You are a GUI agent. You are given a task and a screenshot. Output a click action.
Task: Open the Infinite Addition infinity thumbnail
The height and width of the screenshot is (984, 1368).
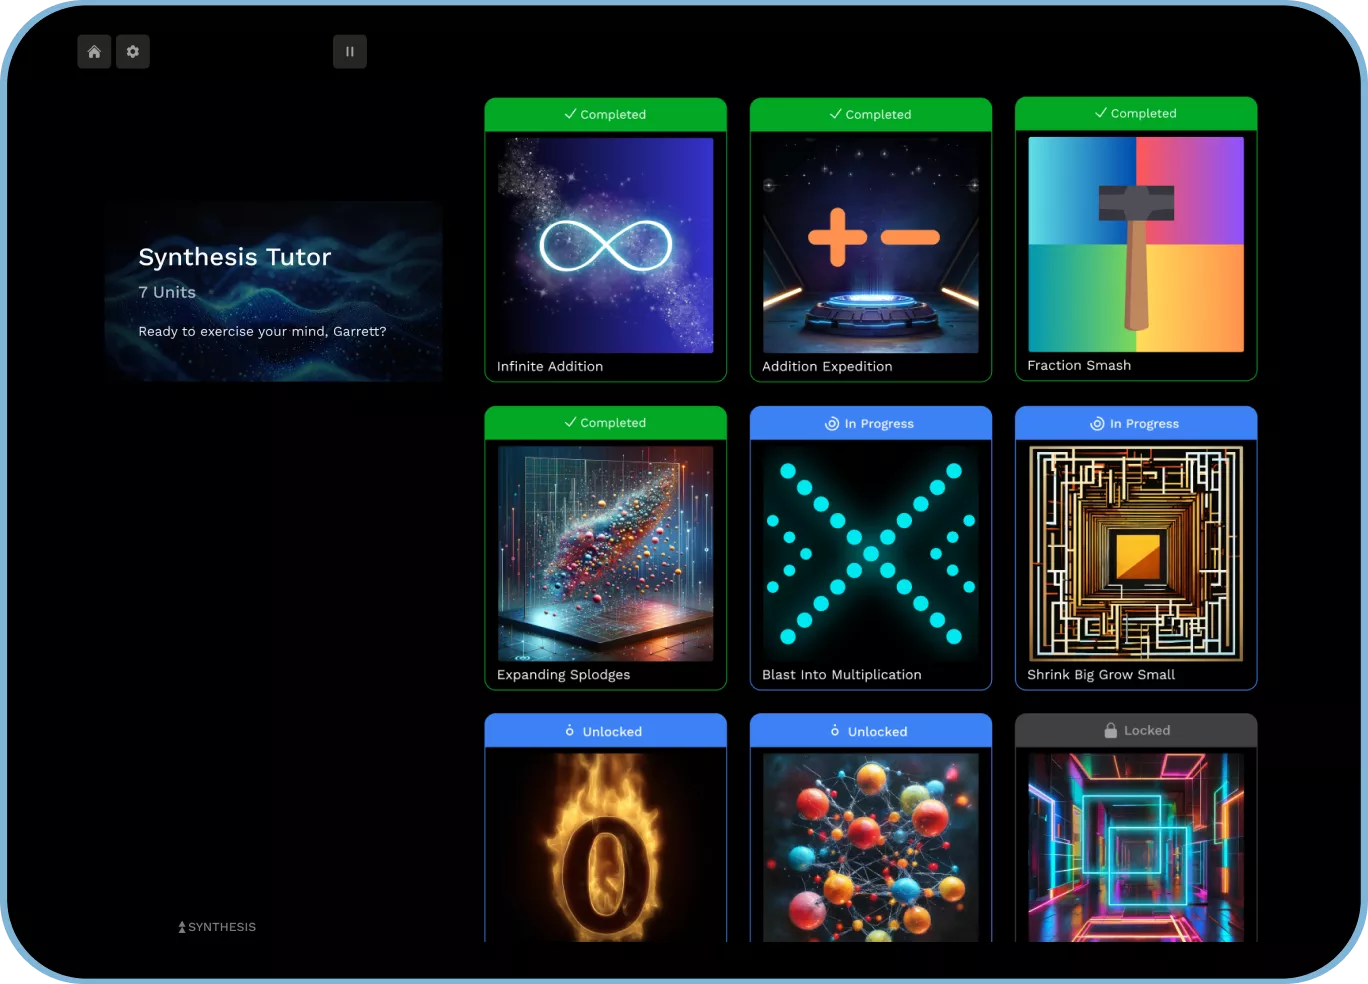(x=606, y=245)
